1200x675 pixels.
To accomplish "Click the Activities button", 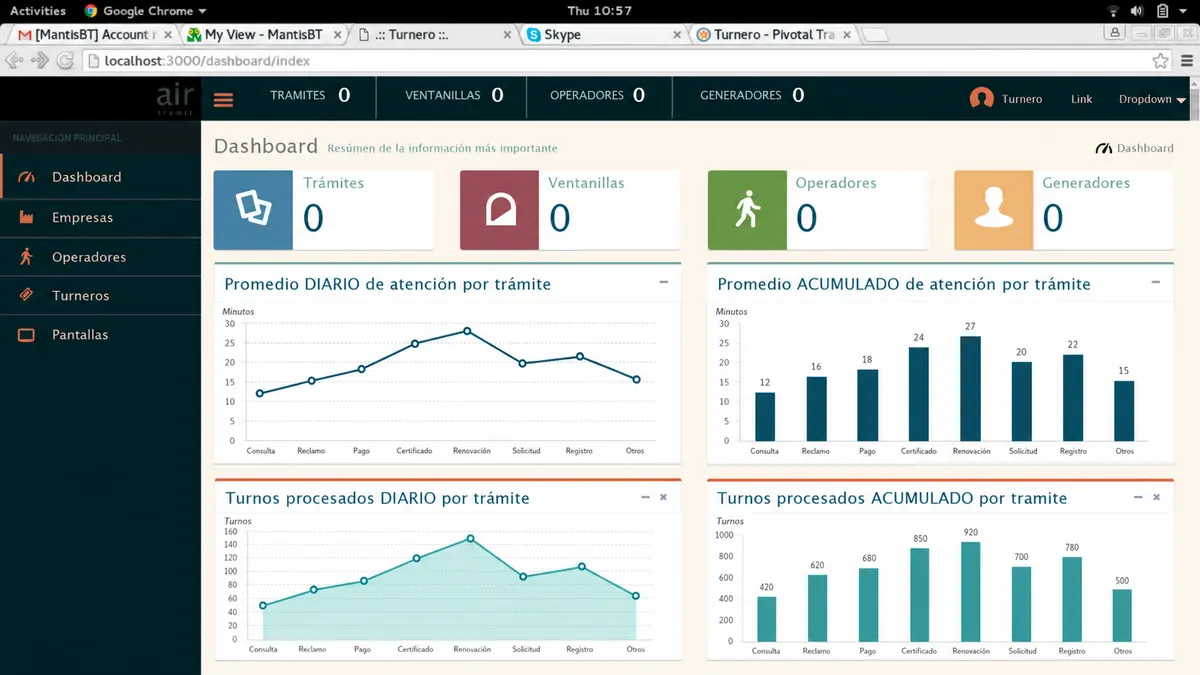I will [x=38, y=11].
